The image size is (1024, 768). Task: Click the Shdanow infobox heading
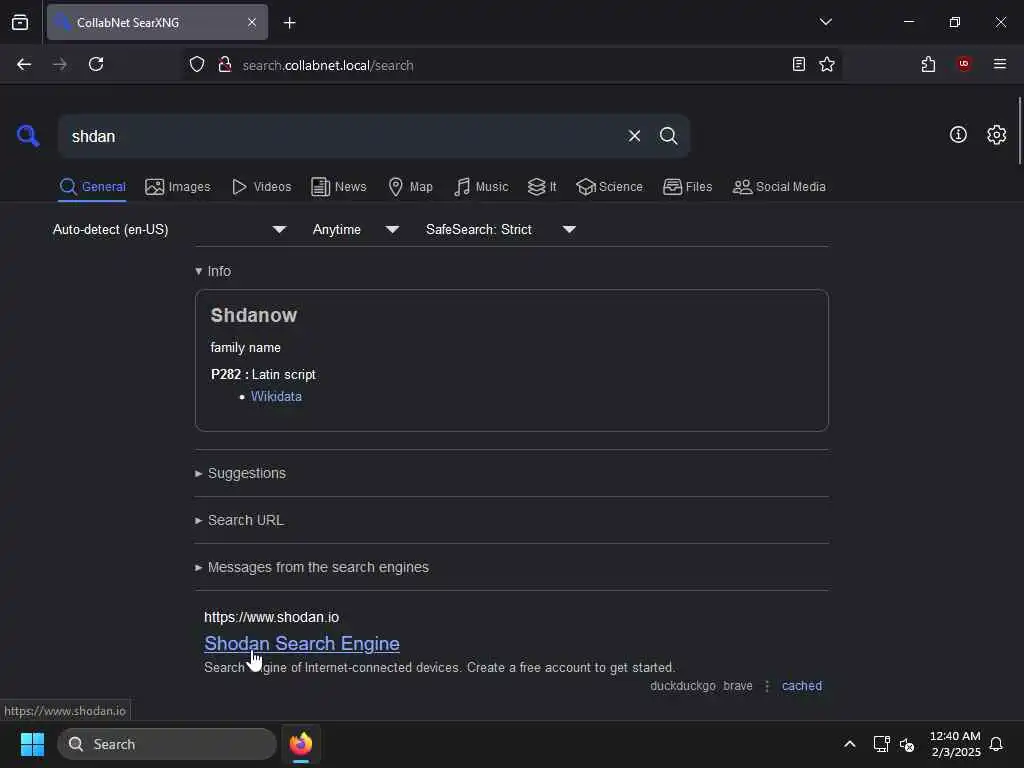(254, 315)
